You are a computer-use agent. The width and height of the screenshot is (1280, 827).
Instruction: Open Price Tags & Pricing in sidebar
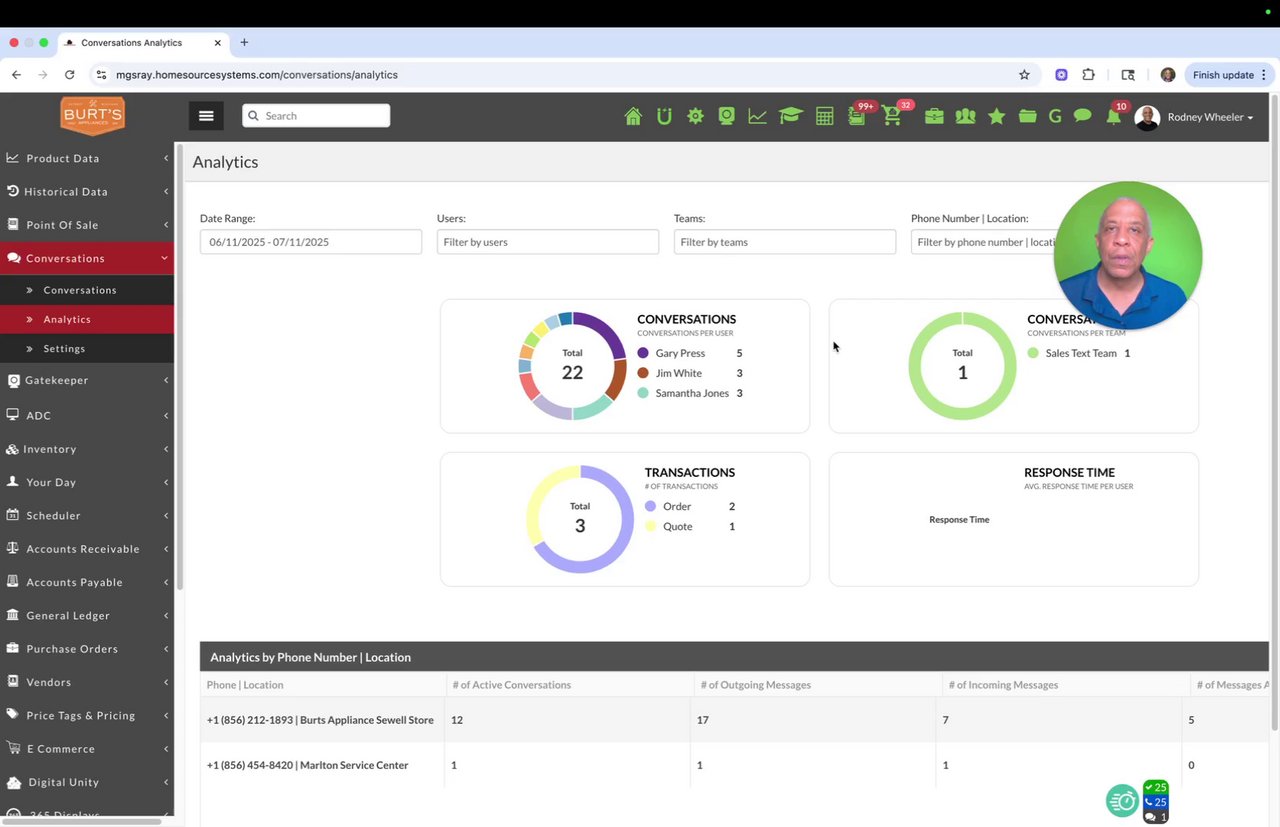pyautogui.click(x=87, y=715)
